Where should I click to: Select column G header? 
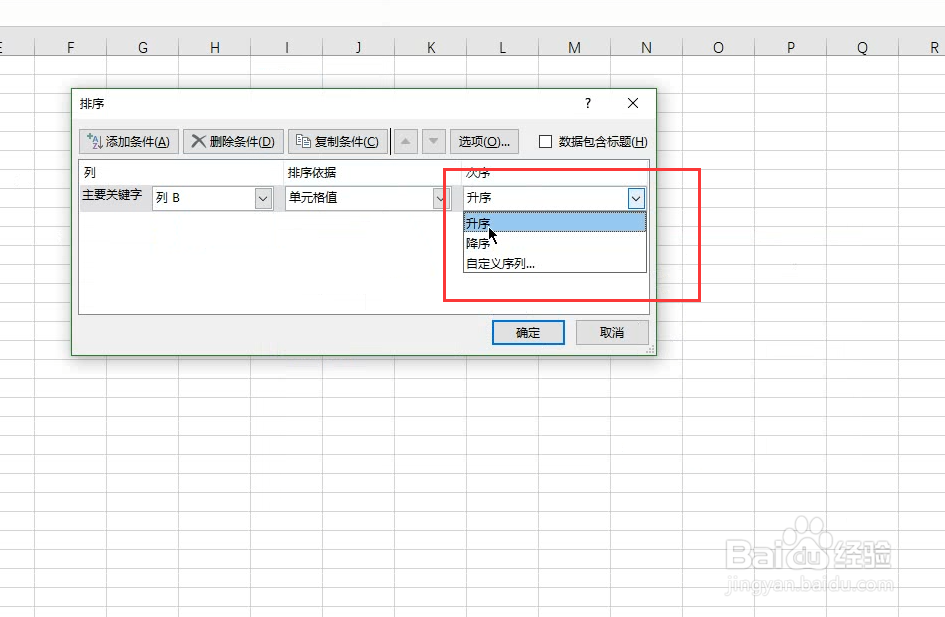click(x=143, y=48)
